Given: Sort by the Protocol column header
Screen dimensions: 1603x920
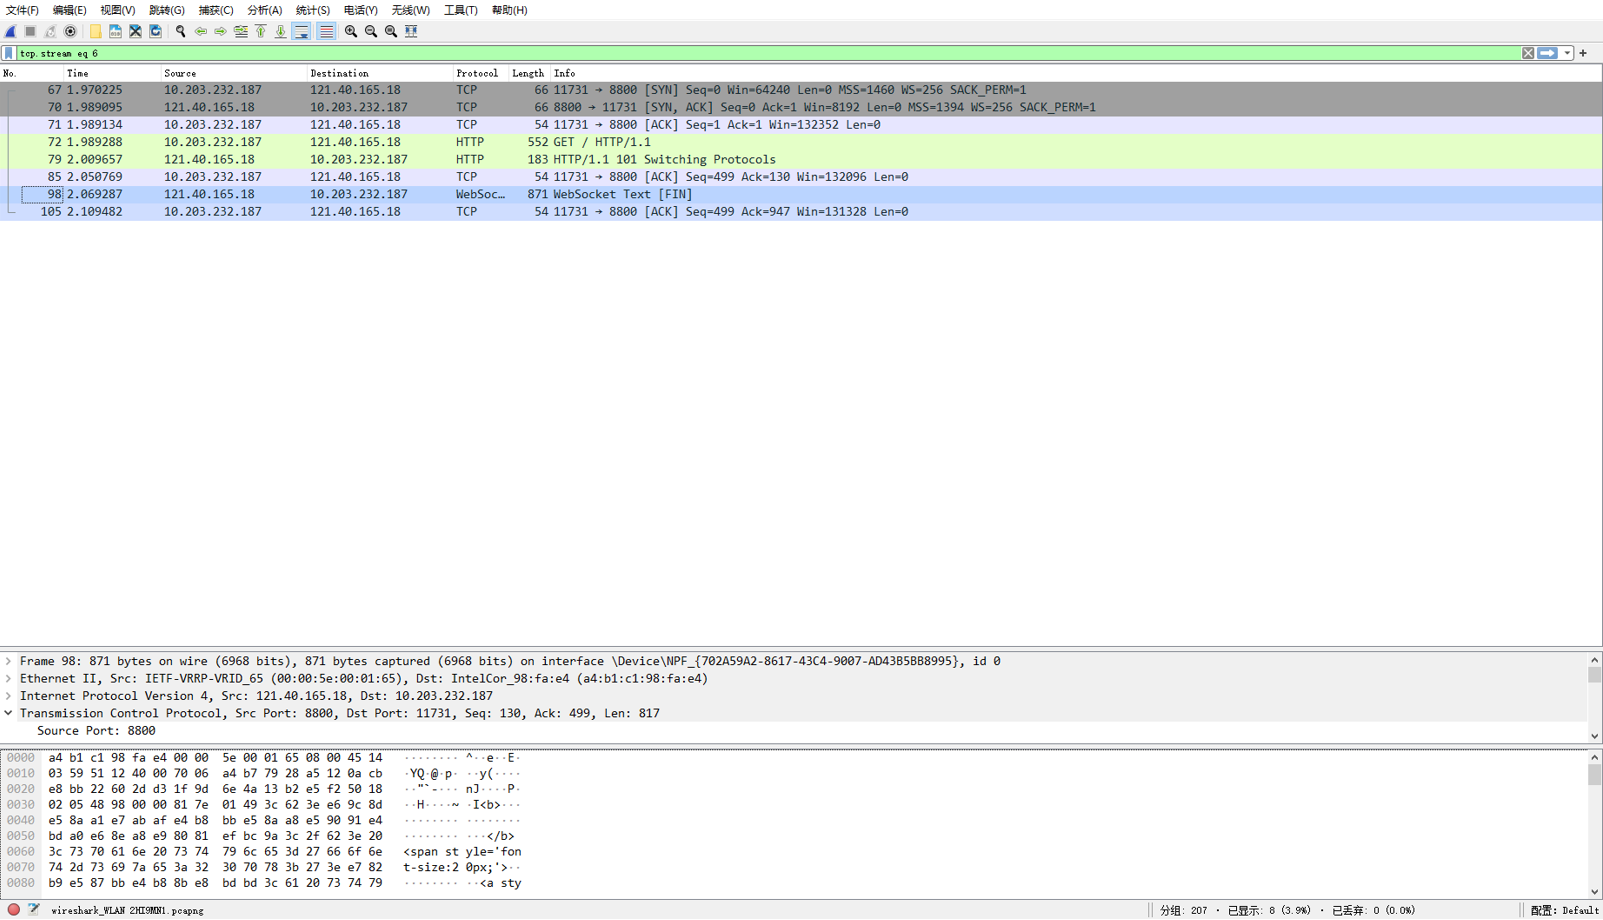Looking at the screenshot, I should (481, 73).
